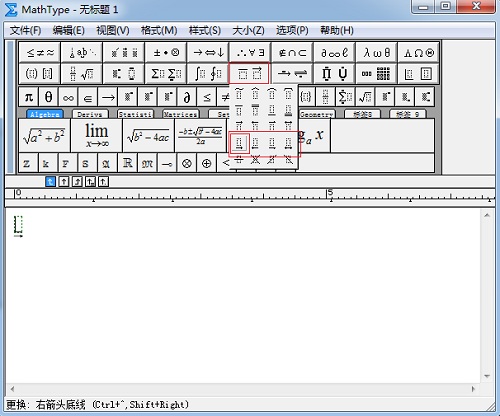
Task: Select the right arrow underbar template
Action: coord(239,143)
